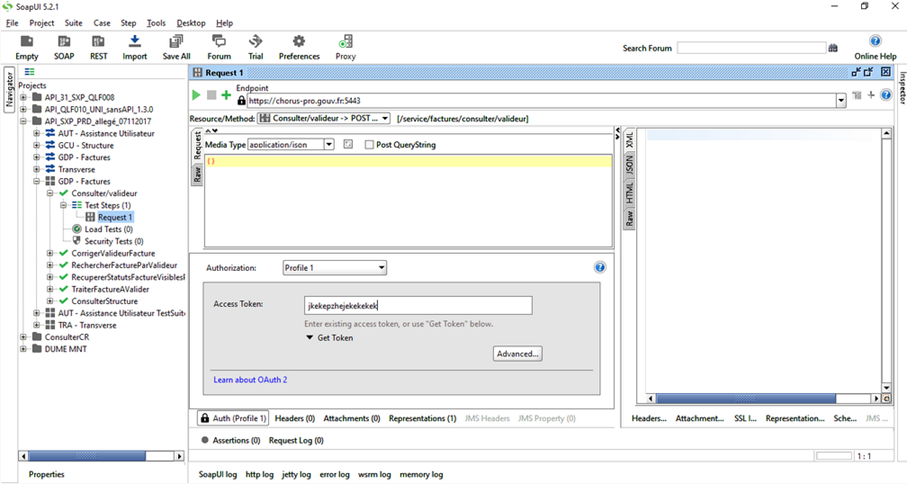Click the response pane horizontal scrollbar

pyautogui.click(x=746, y=398)
